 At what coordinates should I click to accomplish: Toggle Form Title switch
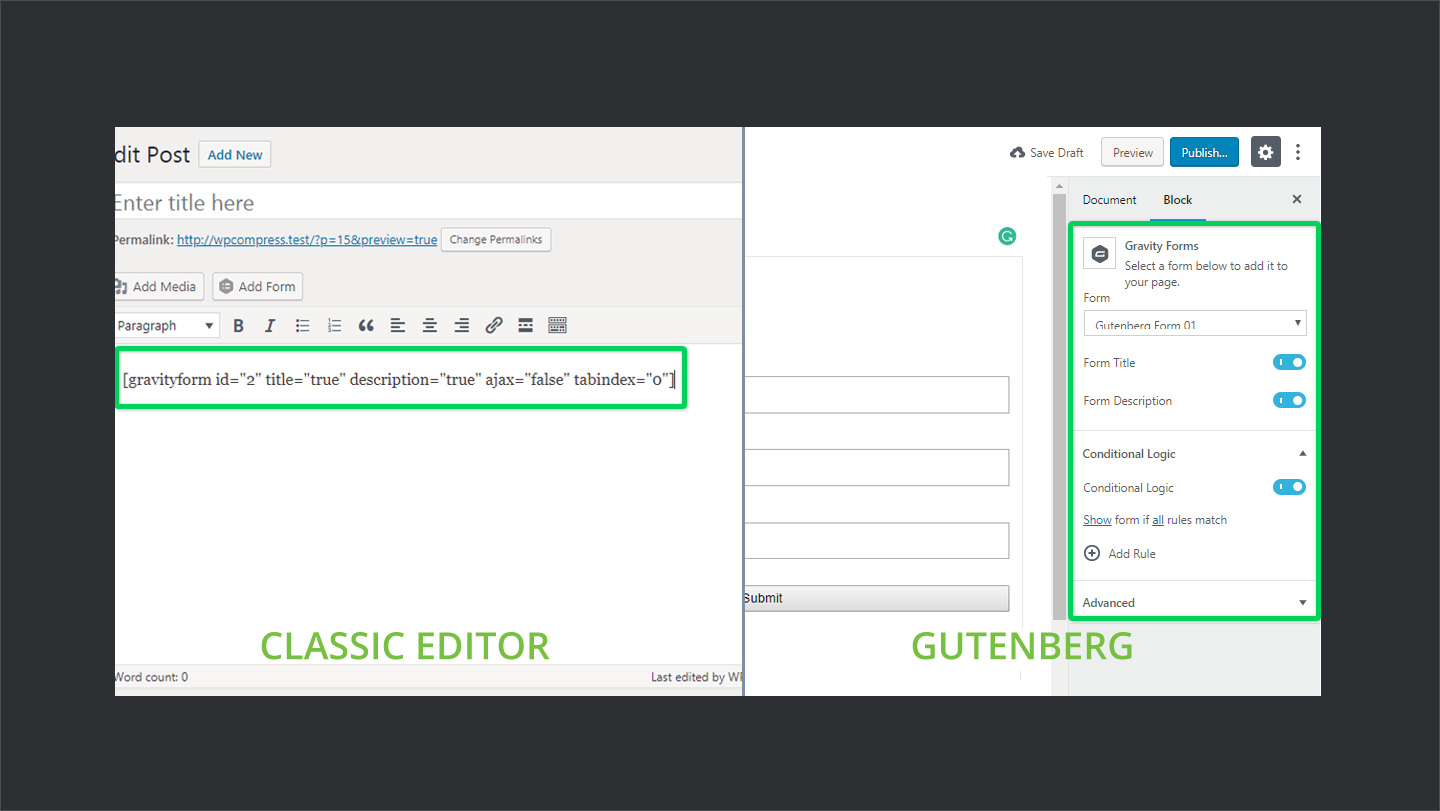tap(1290, 363)
